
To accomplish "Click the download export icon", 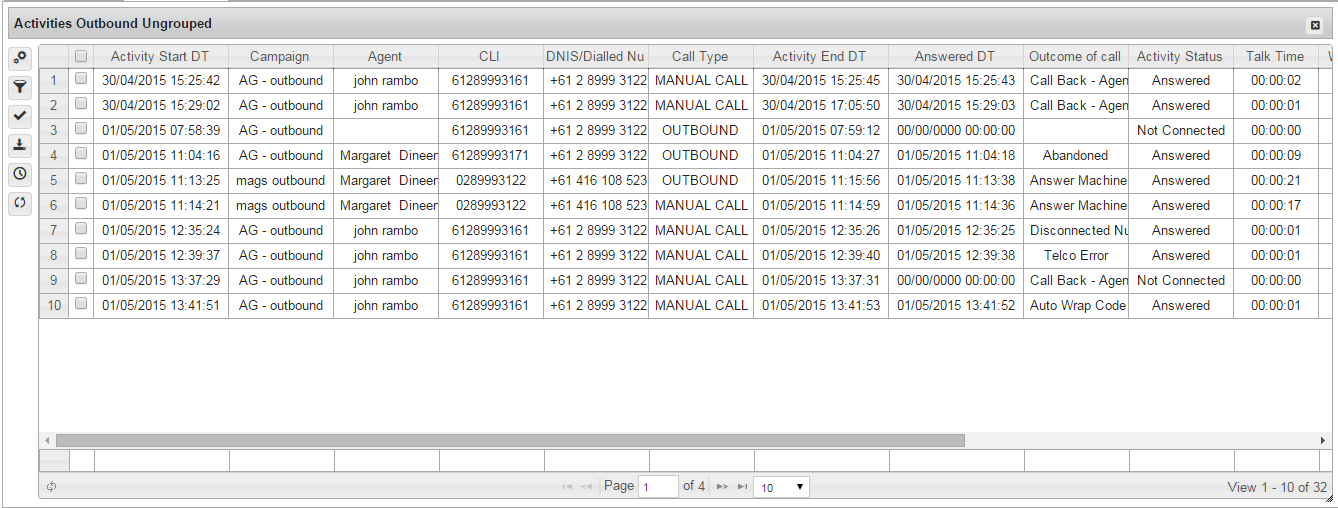I will [x=20, y=145].
